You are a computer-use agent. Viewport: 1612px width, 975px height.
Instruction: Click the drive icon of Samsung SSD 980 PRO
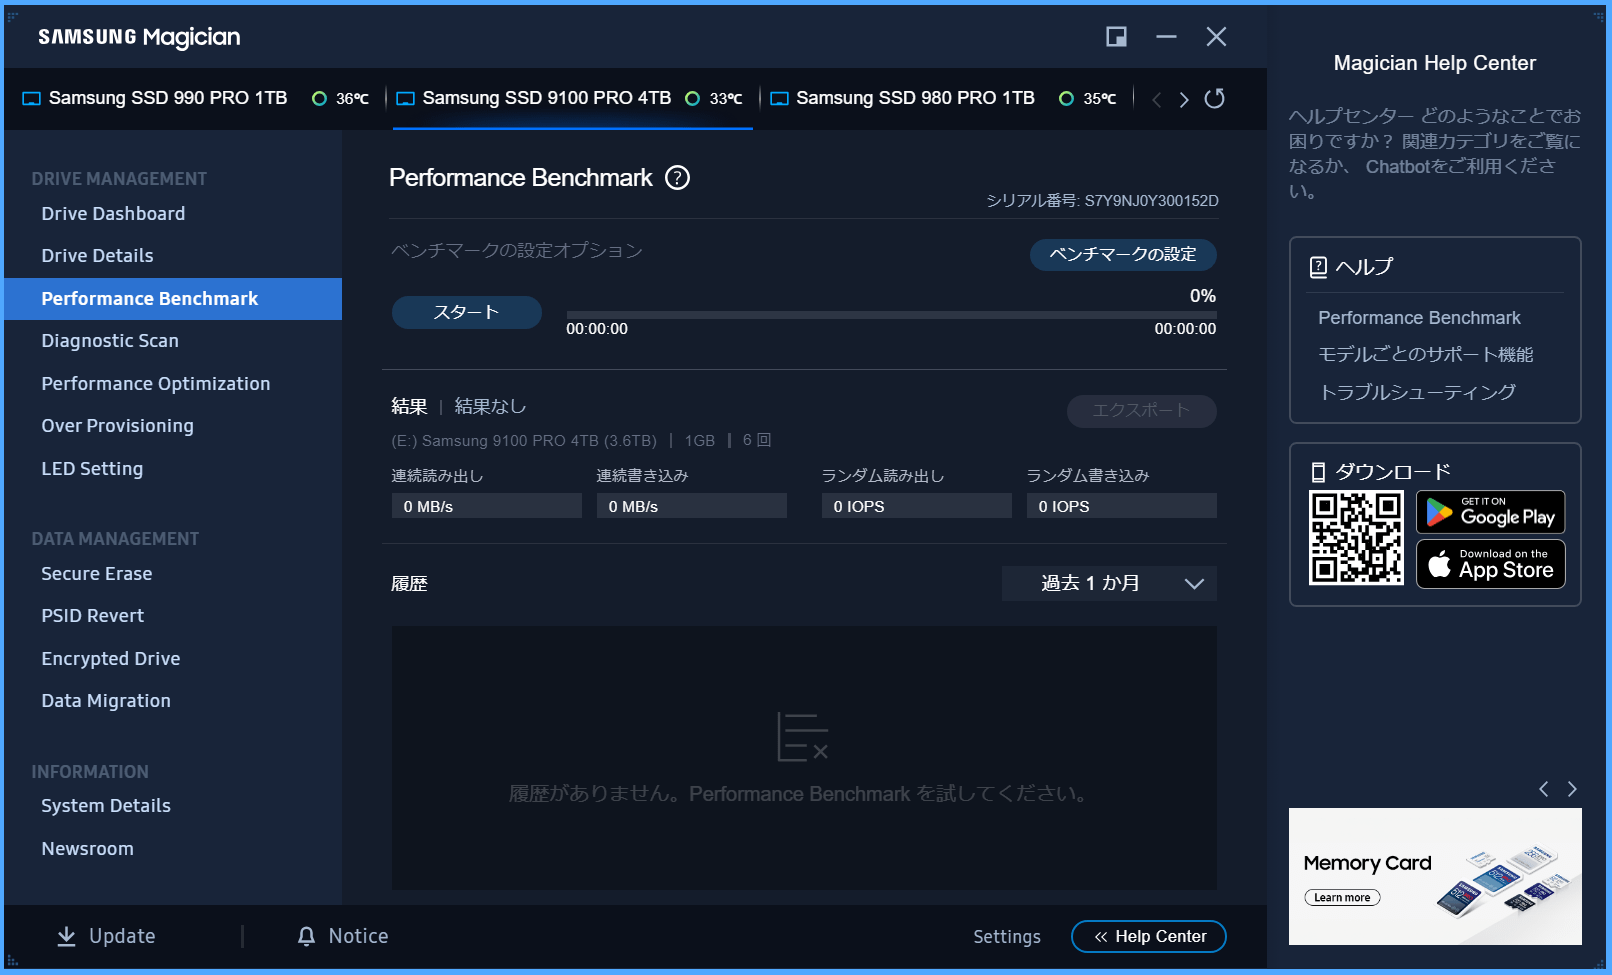coord(780,98)
